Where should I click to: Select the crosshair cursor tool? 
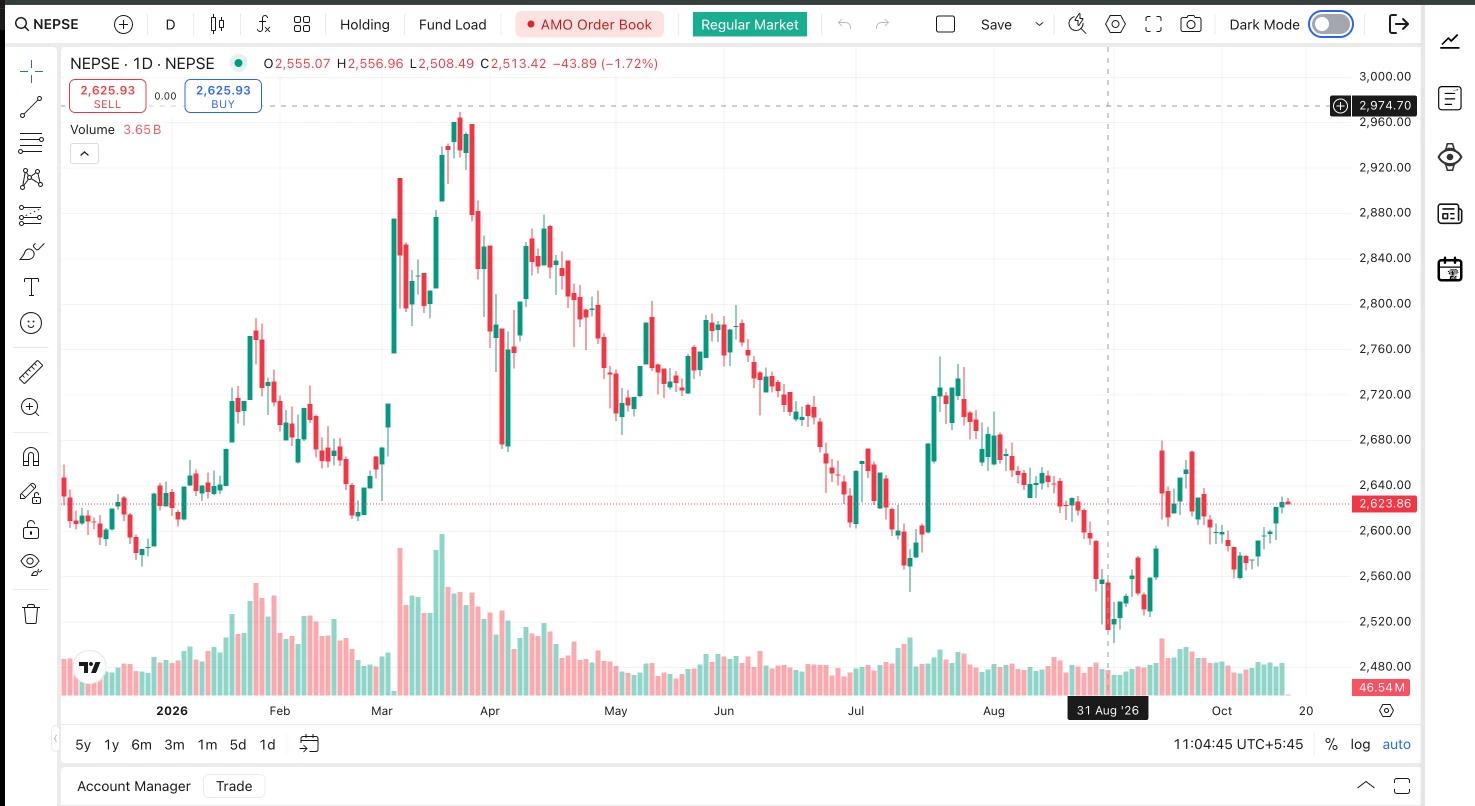pyautogui.click(x=31, y=71)
